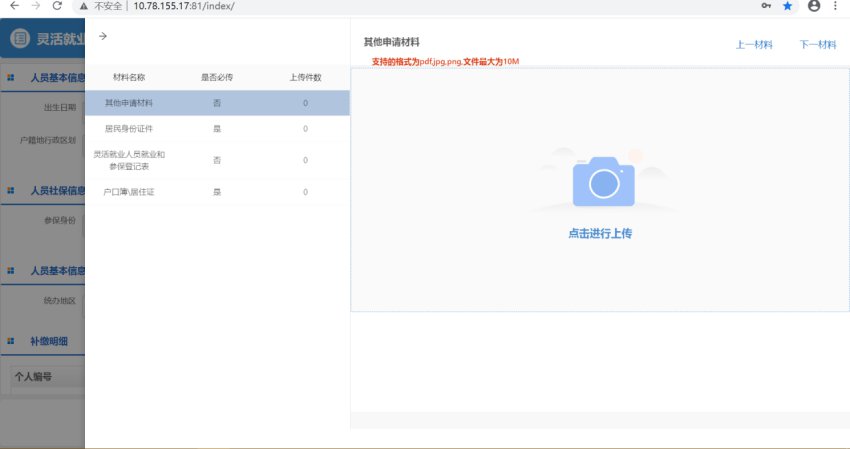Screen dimensions: 850x449
Task: Select the 户口簿\居住证 row
Action: coord(128,192)
